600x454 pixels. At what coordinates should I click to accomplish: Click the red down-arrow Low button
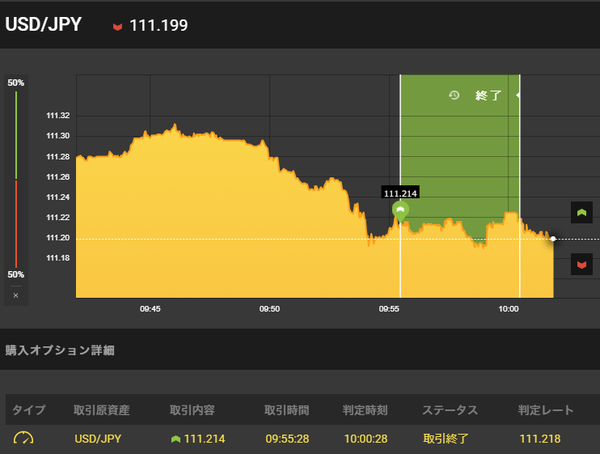(582, 264)
